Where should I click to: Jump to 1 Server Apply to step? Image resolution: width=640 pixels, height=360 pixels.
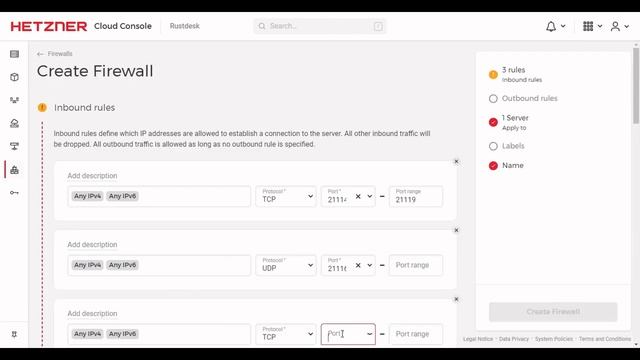(509, 122)
